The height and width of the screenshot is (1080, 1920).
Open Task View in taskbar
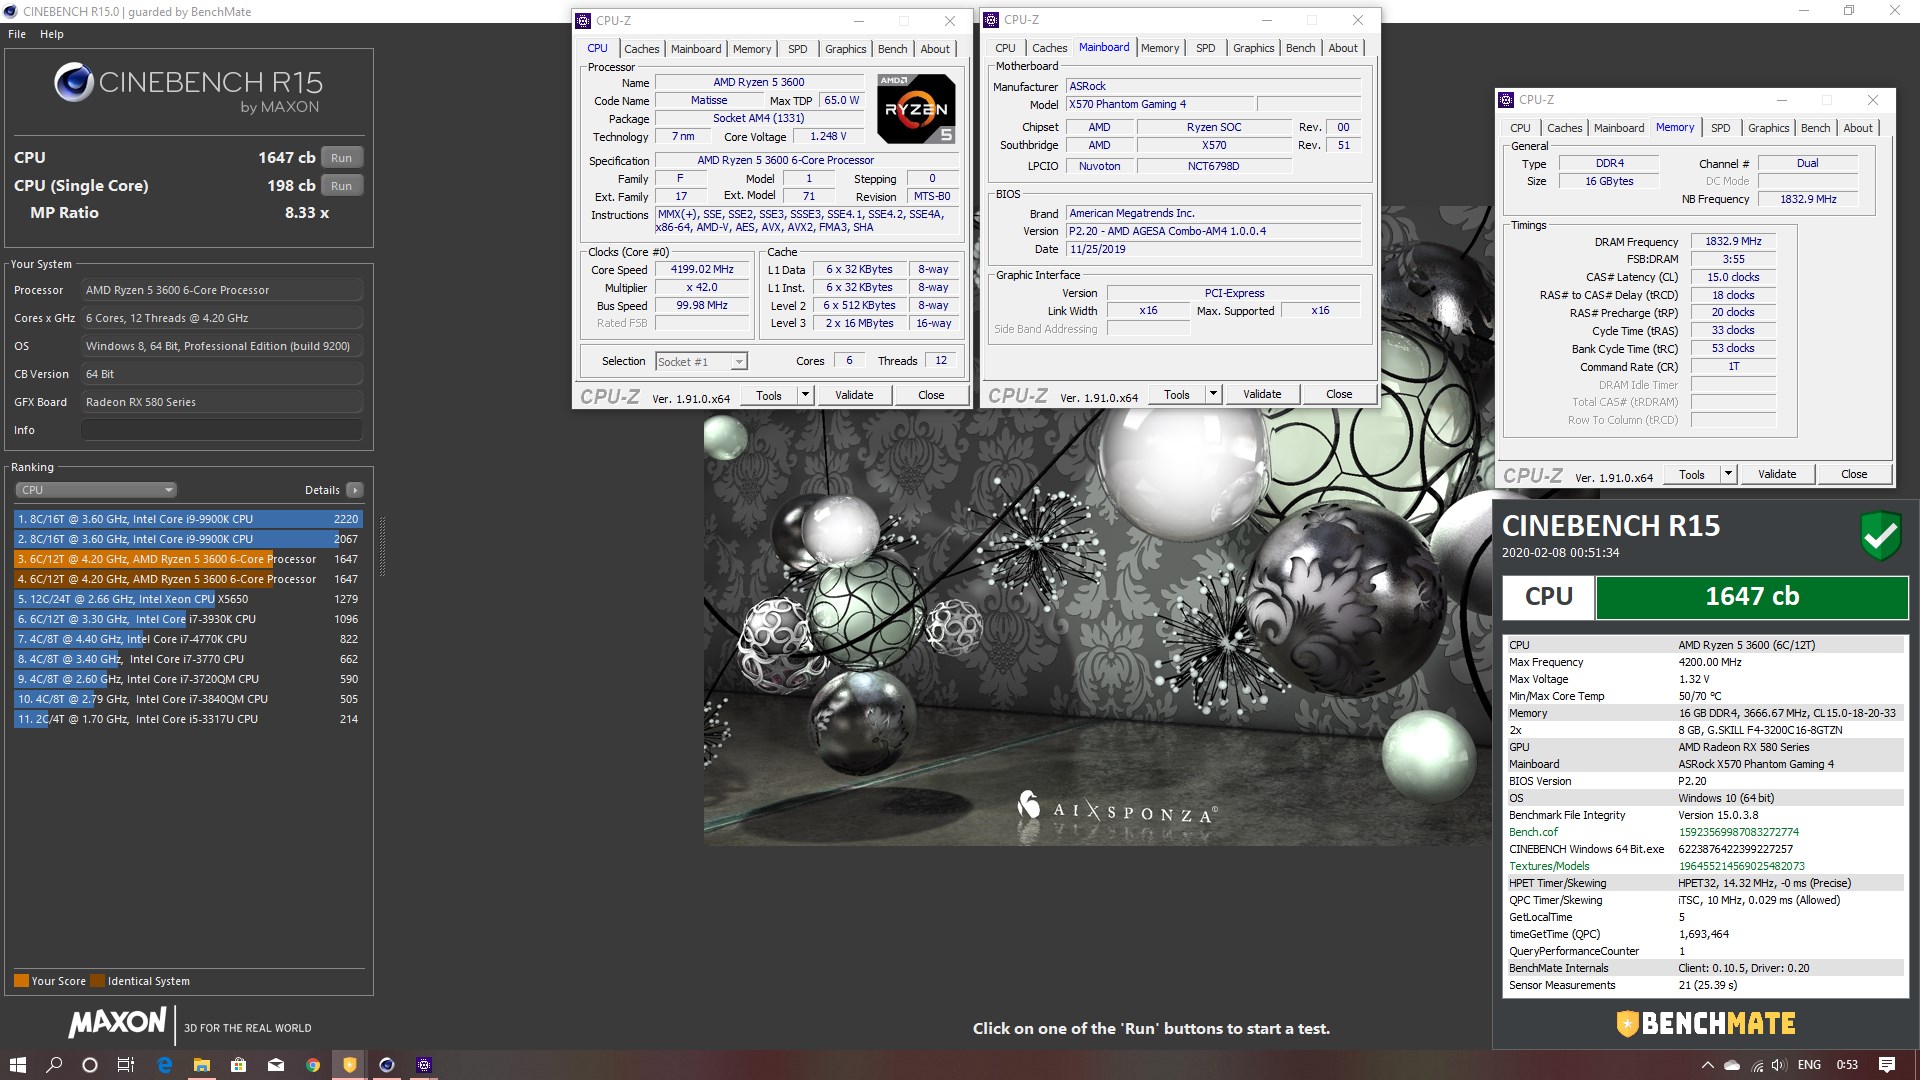pyautogui.click(x=126, y=1065)
